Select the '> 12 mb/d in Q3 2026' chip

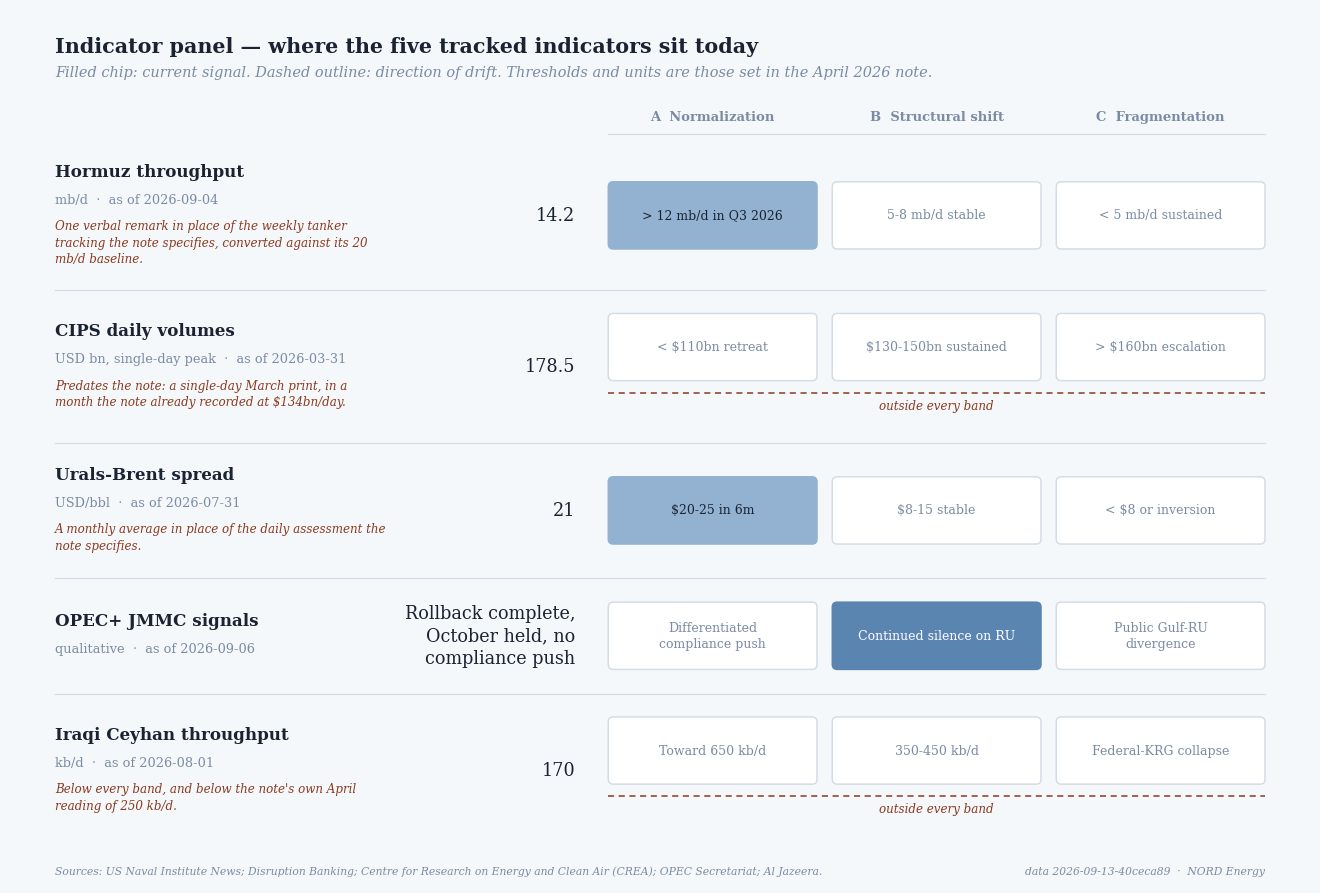click(712, 215)
